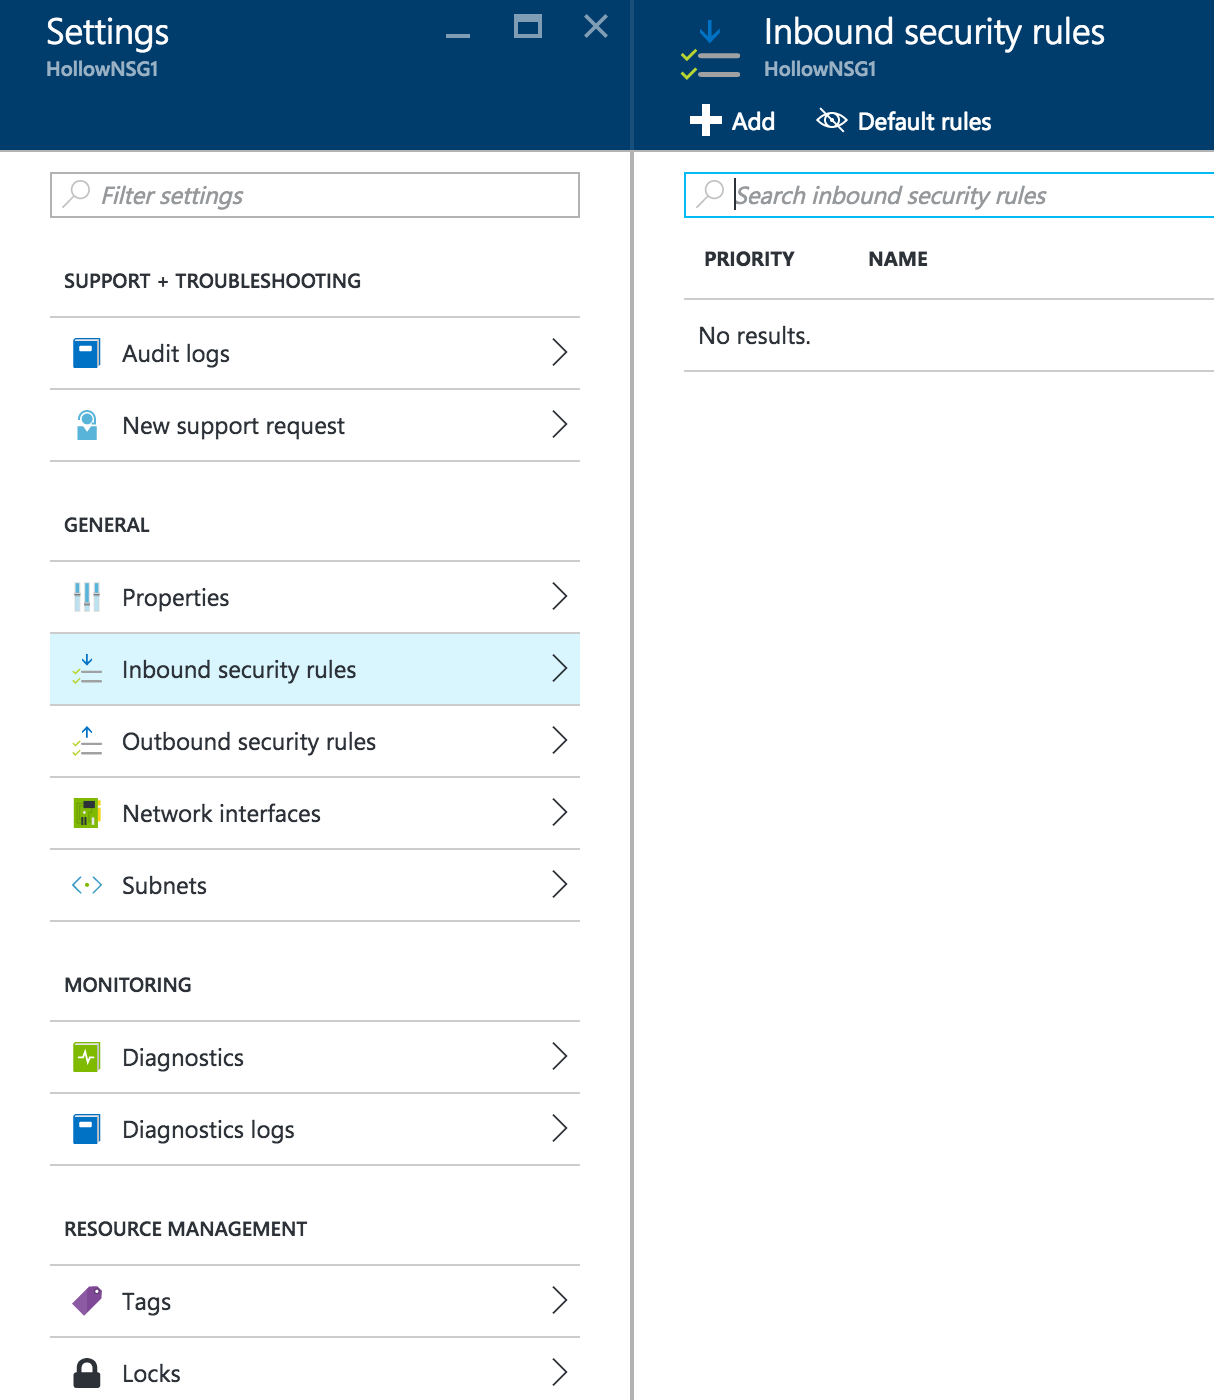Toggle Default rules visibility
The width and height of the screenshot is (1214, 1400).
coord(904,121)
